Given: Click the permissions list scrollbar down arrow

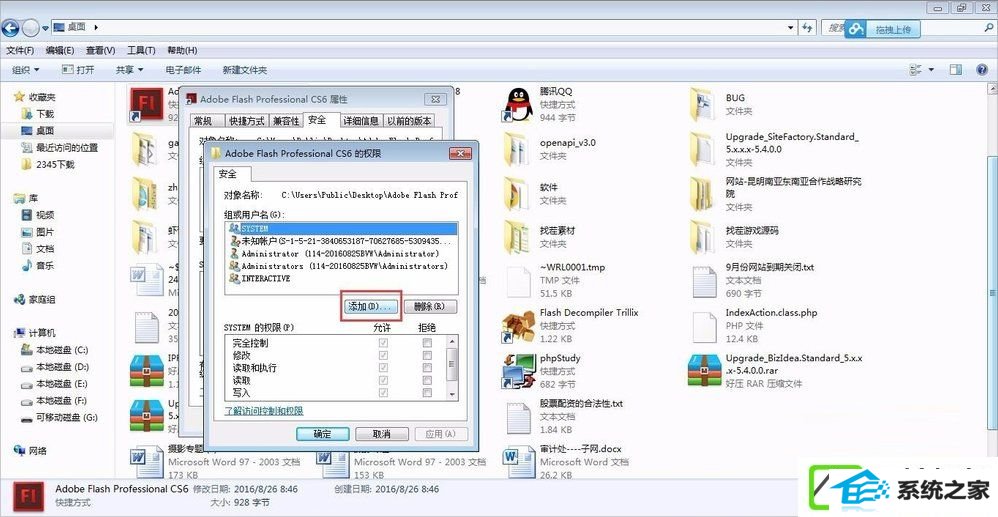Looking at the screenshot, I should 452,395.
